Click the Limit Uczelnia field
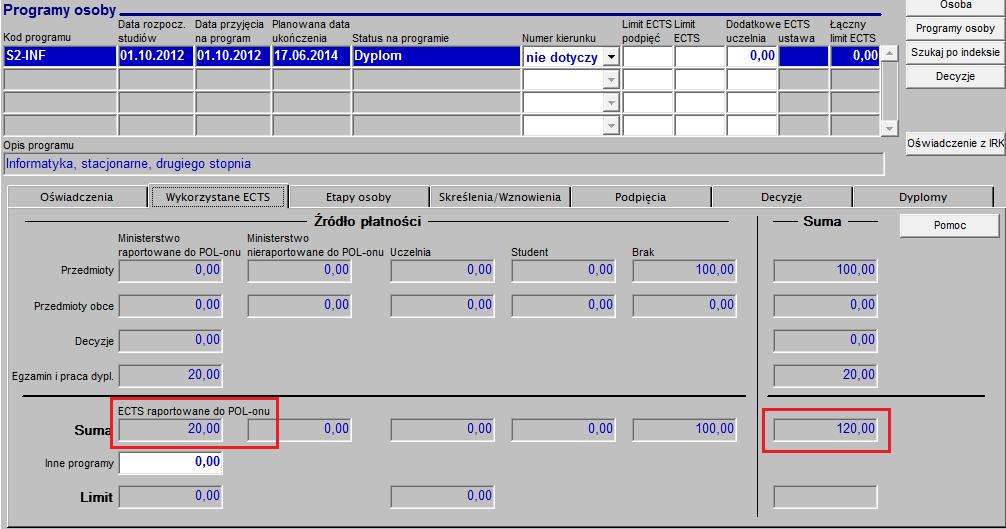This screenshot has width=1006, height=529. pos(442,496)
